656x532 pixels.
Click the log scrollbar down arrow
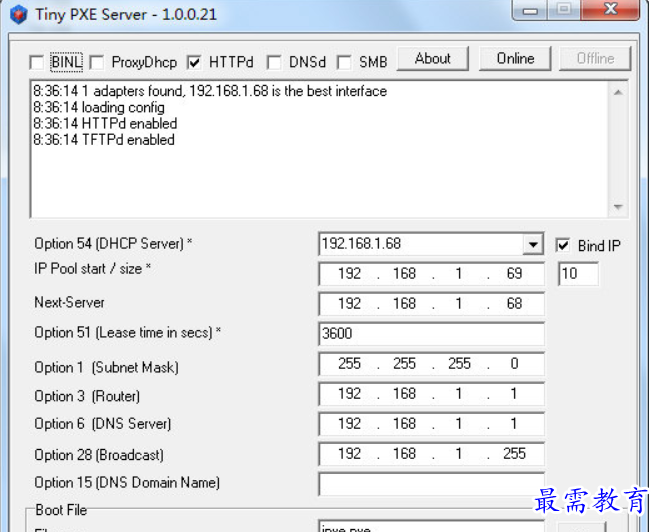coord(618,207)
